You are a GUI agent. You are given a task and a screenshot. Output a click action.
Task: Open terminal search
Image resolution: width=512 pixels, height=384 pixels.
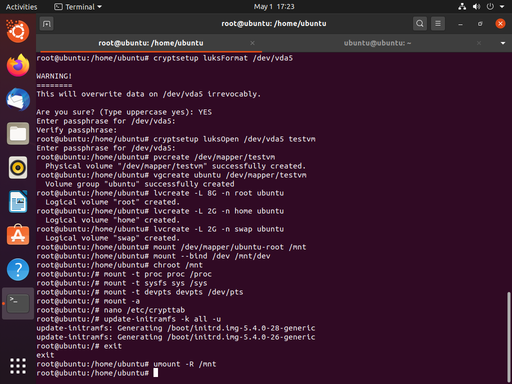[x=420, y=24]
